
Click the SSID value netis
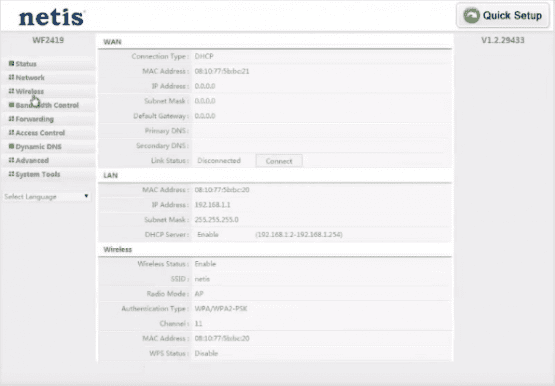pyautogui.click(x=202, y=279)
